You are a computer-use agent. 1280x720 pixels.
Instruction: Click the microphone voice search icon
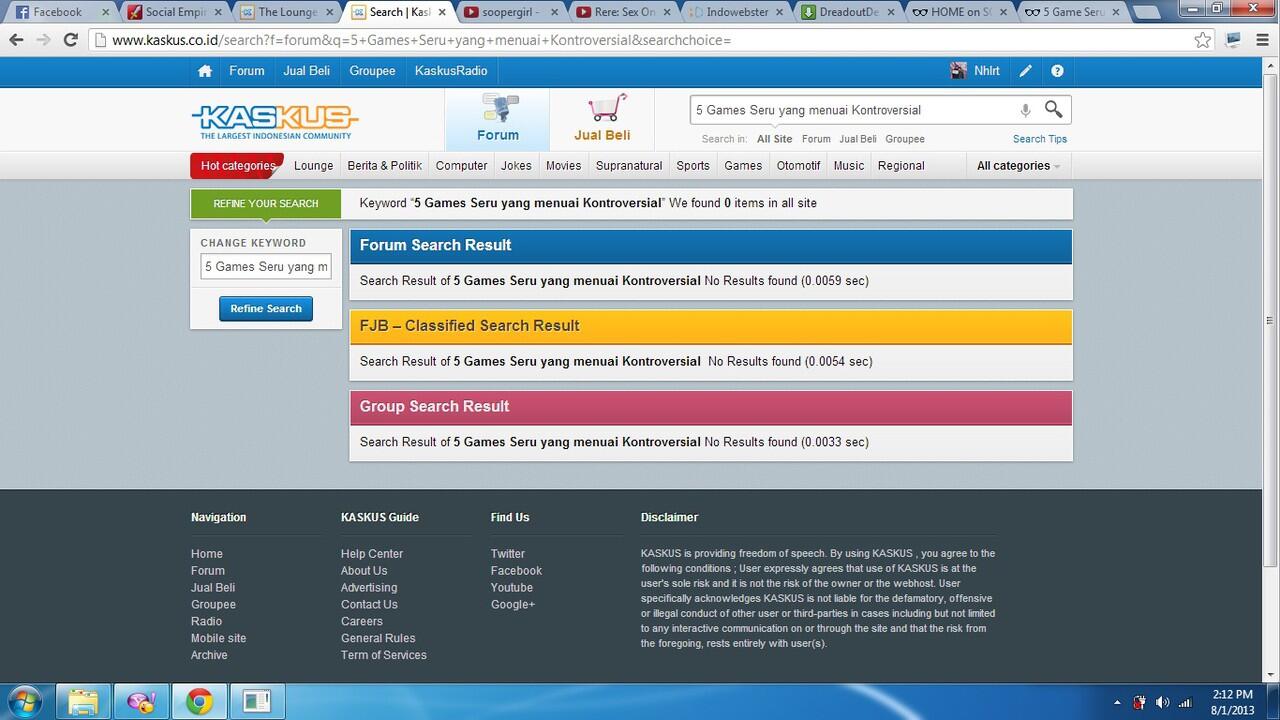tap(1025, 110)
